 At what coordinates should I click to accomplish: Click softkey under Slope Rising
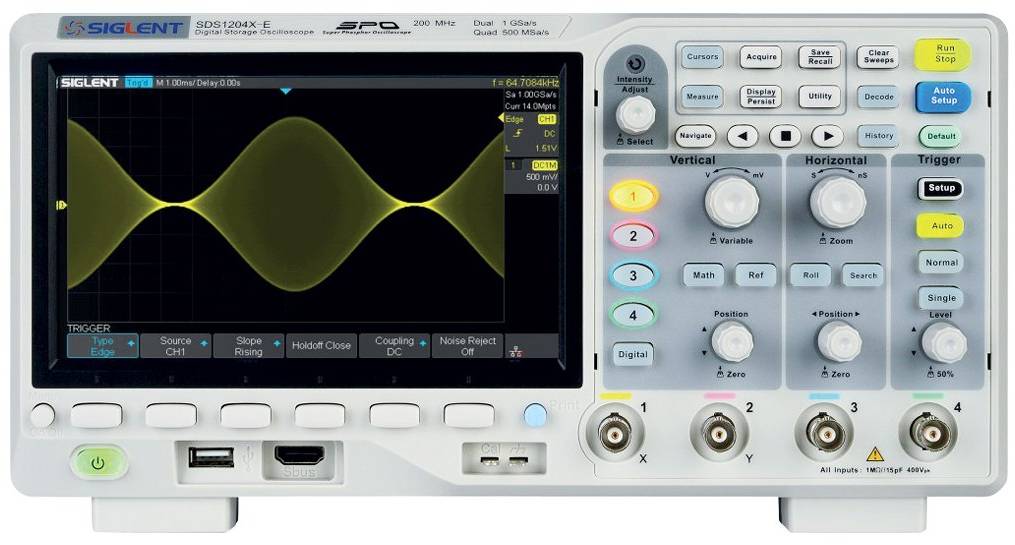[245, 416]
